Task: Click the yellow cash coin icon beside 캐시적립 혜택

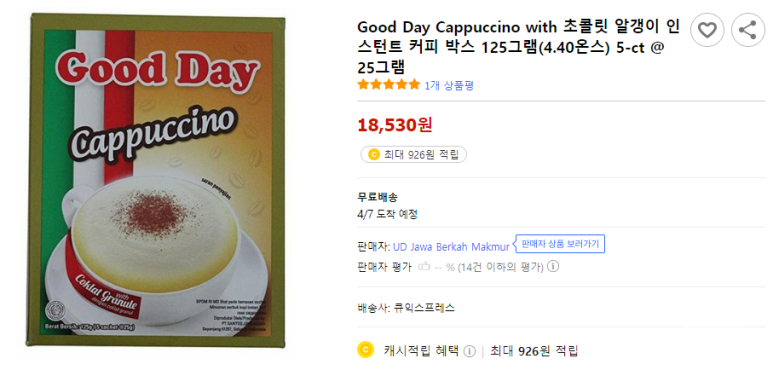Action: [365, 350]
